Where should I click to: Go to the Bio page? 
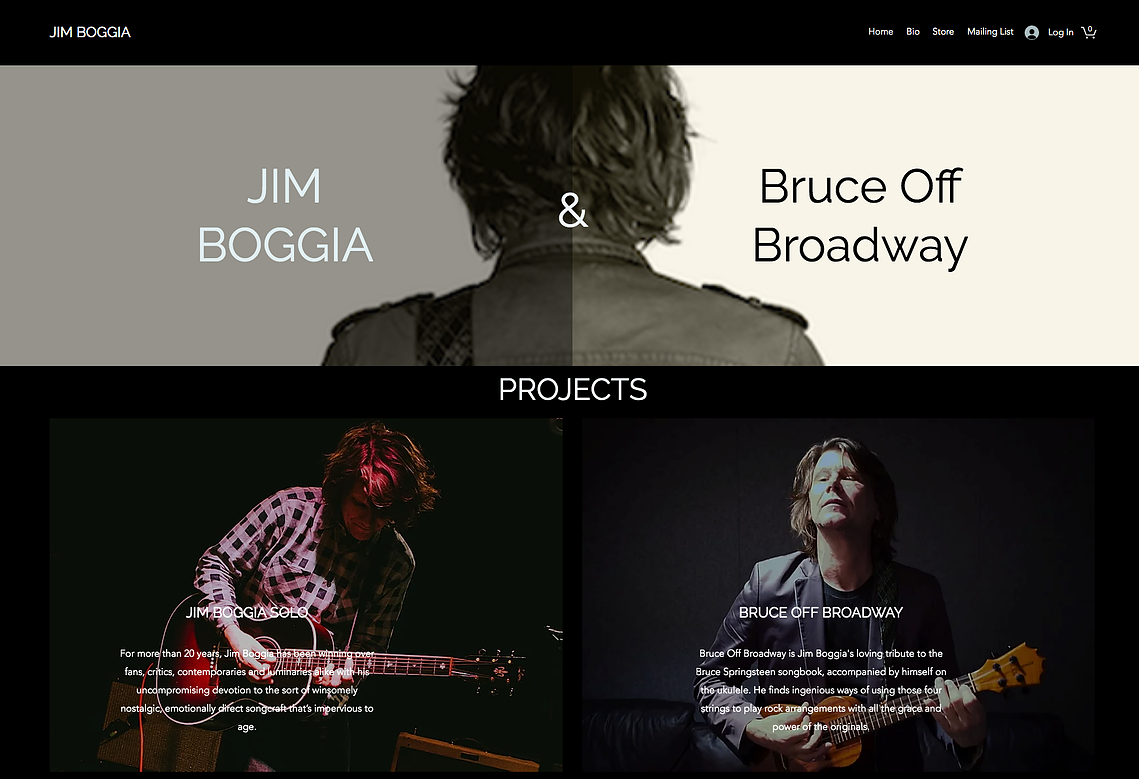(913, 32)
